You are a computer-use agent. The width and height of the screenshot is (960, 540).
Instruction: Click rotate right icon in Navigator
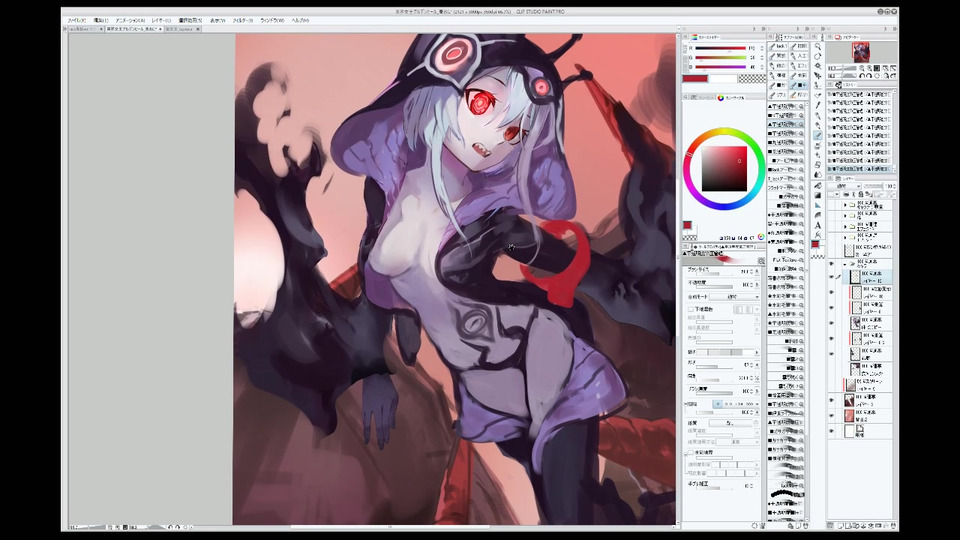(x=869, y=75)
